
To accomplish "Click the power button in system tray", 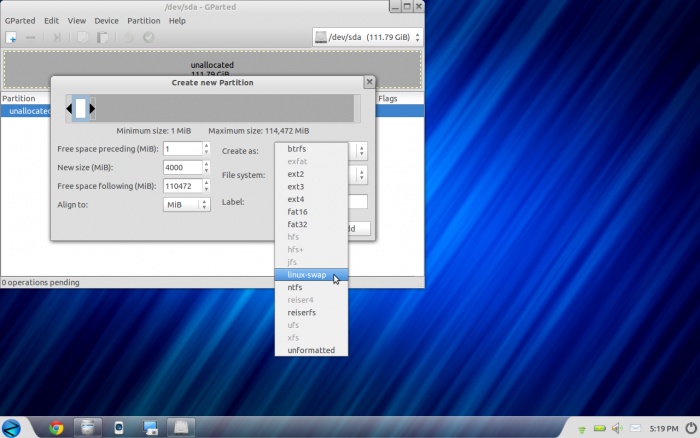I will (689, 427).
